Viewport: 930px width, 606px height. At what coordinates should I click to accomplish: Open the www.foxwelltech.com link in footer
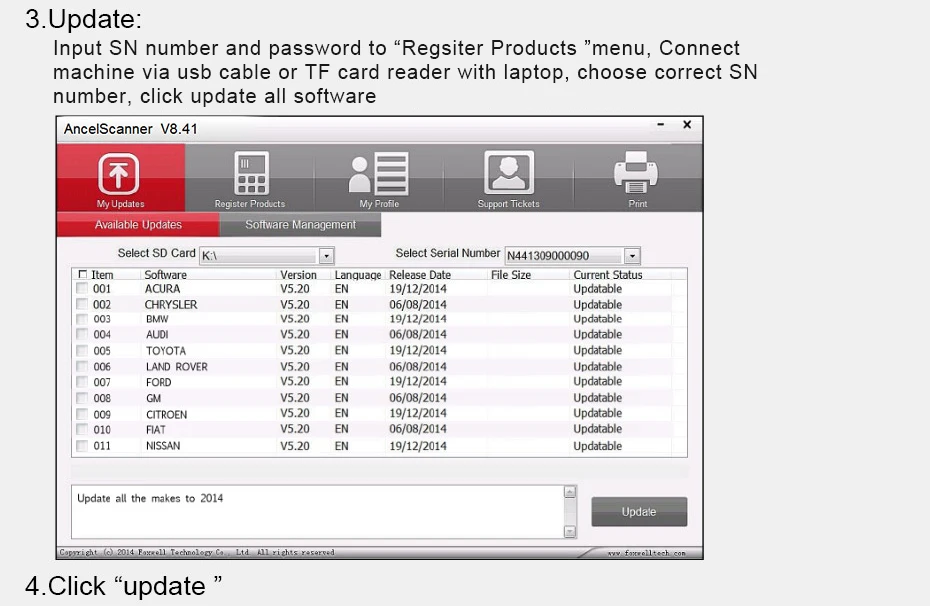646,553
